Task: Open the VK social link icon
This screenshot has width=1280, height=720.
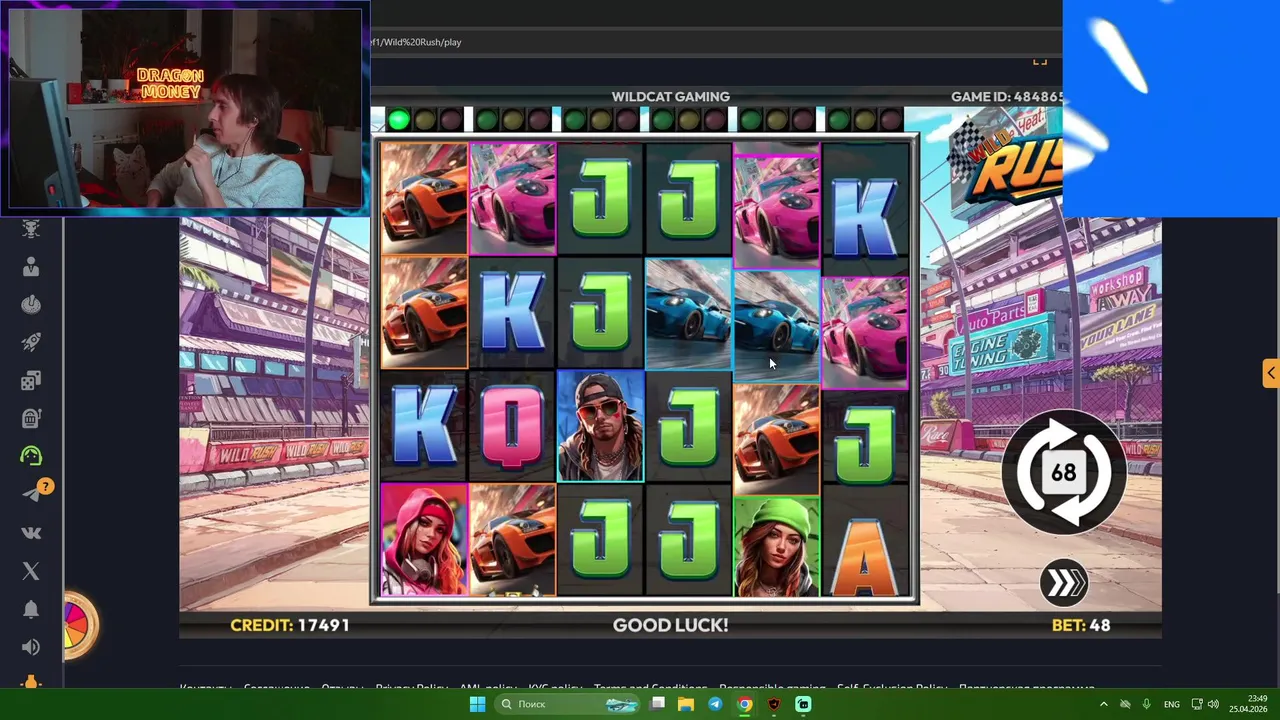Action: [31, 532]
